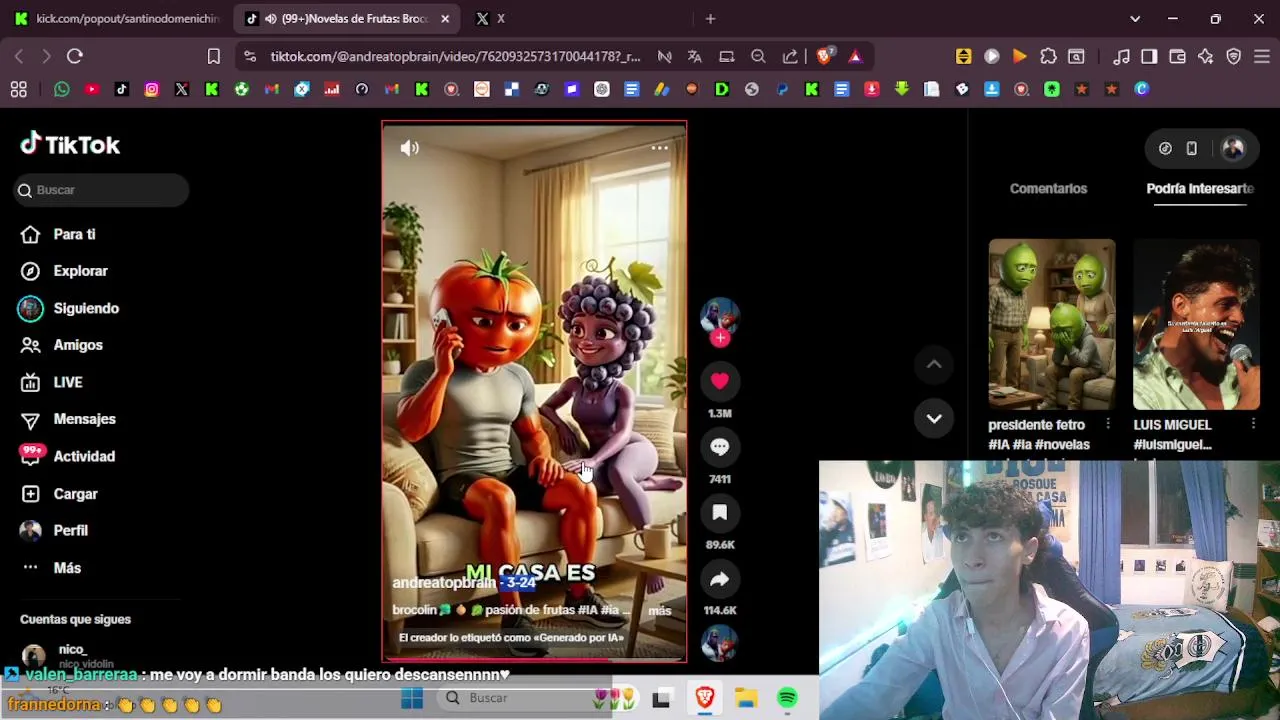This screenshot has height=720, width=1280.
Task: Open the Instagram bookmark
Action: coord(152,89)
